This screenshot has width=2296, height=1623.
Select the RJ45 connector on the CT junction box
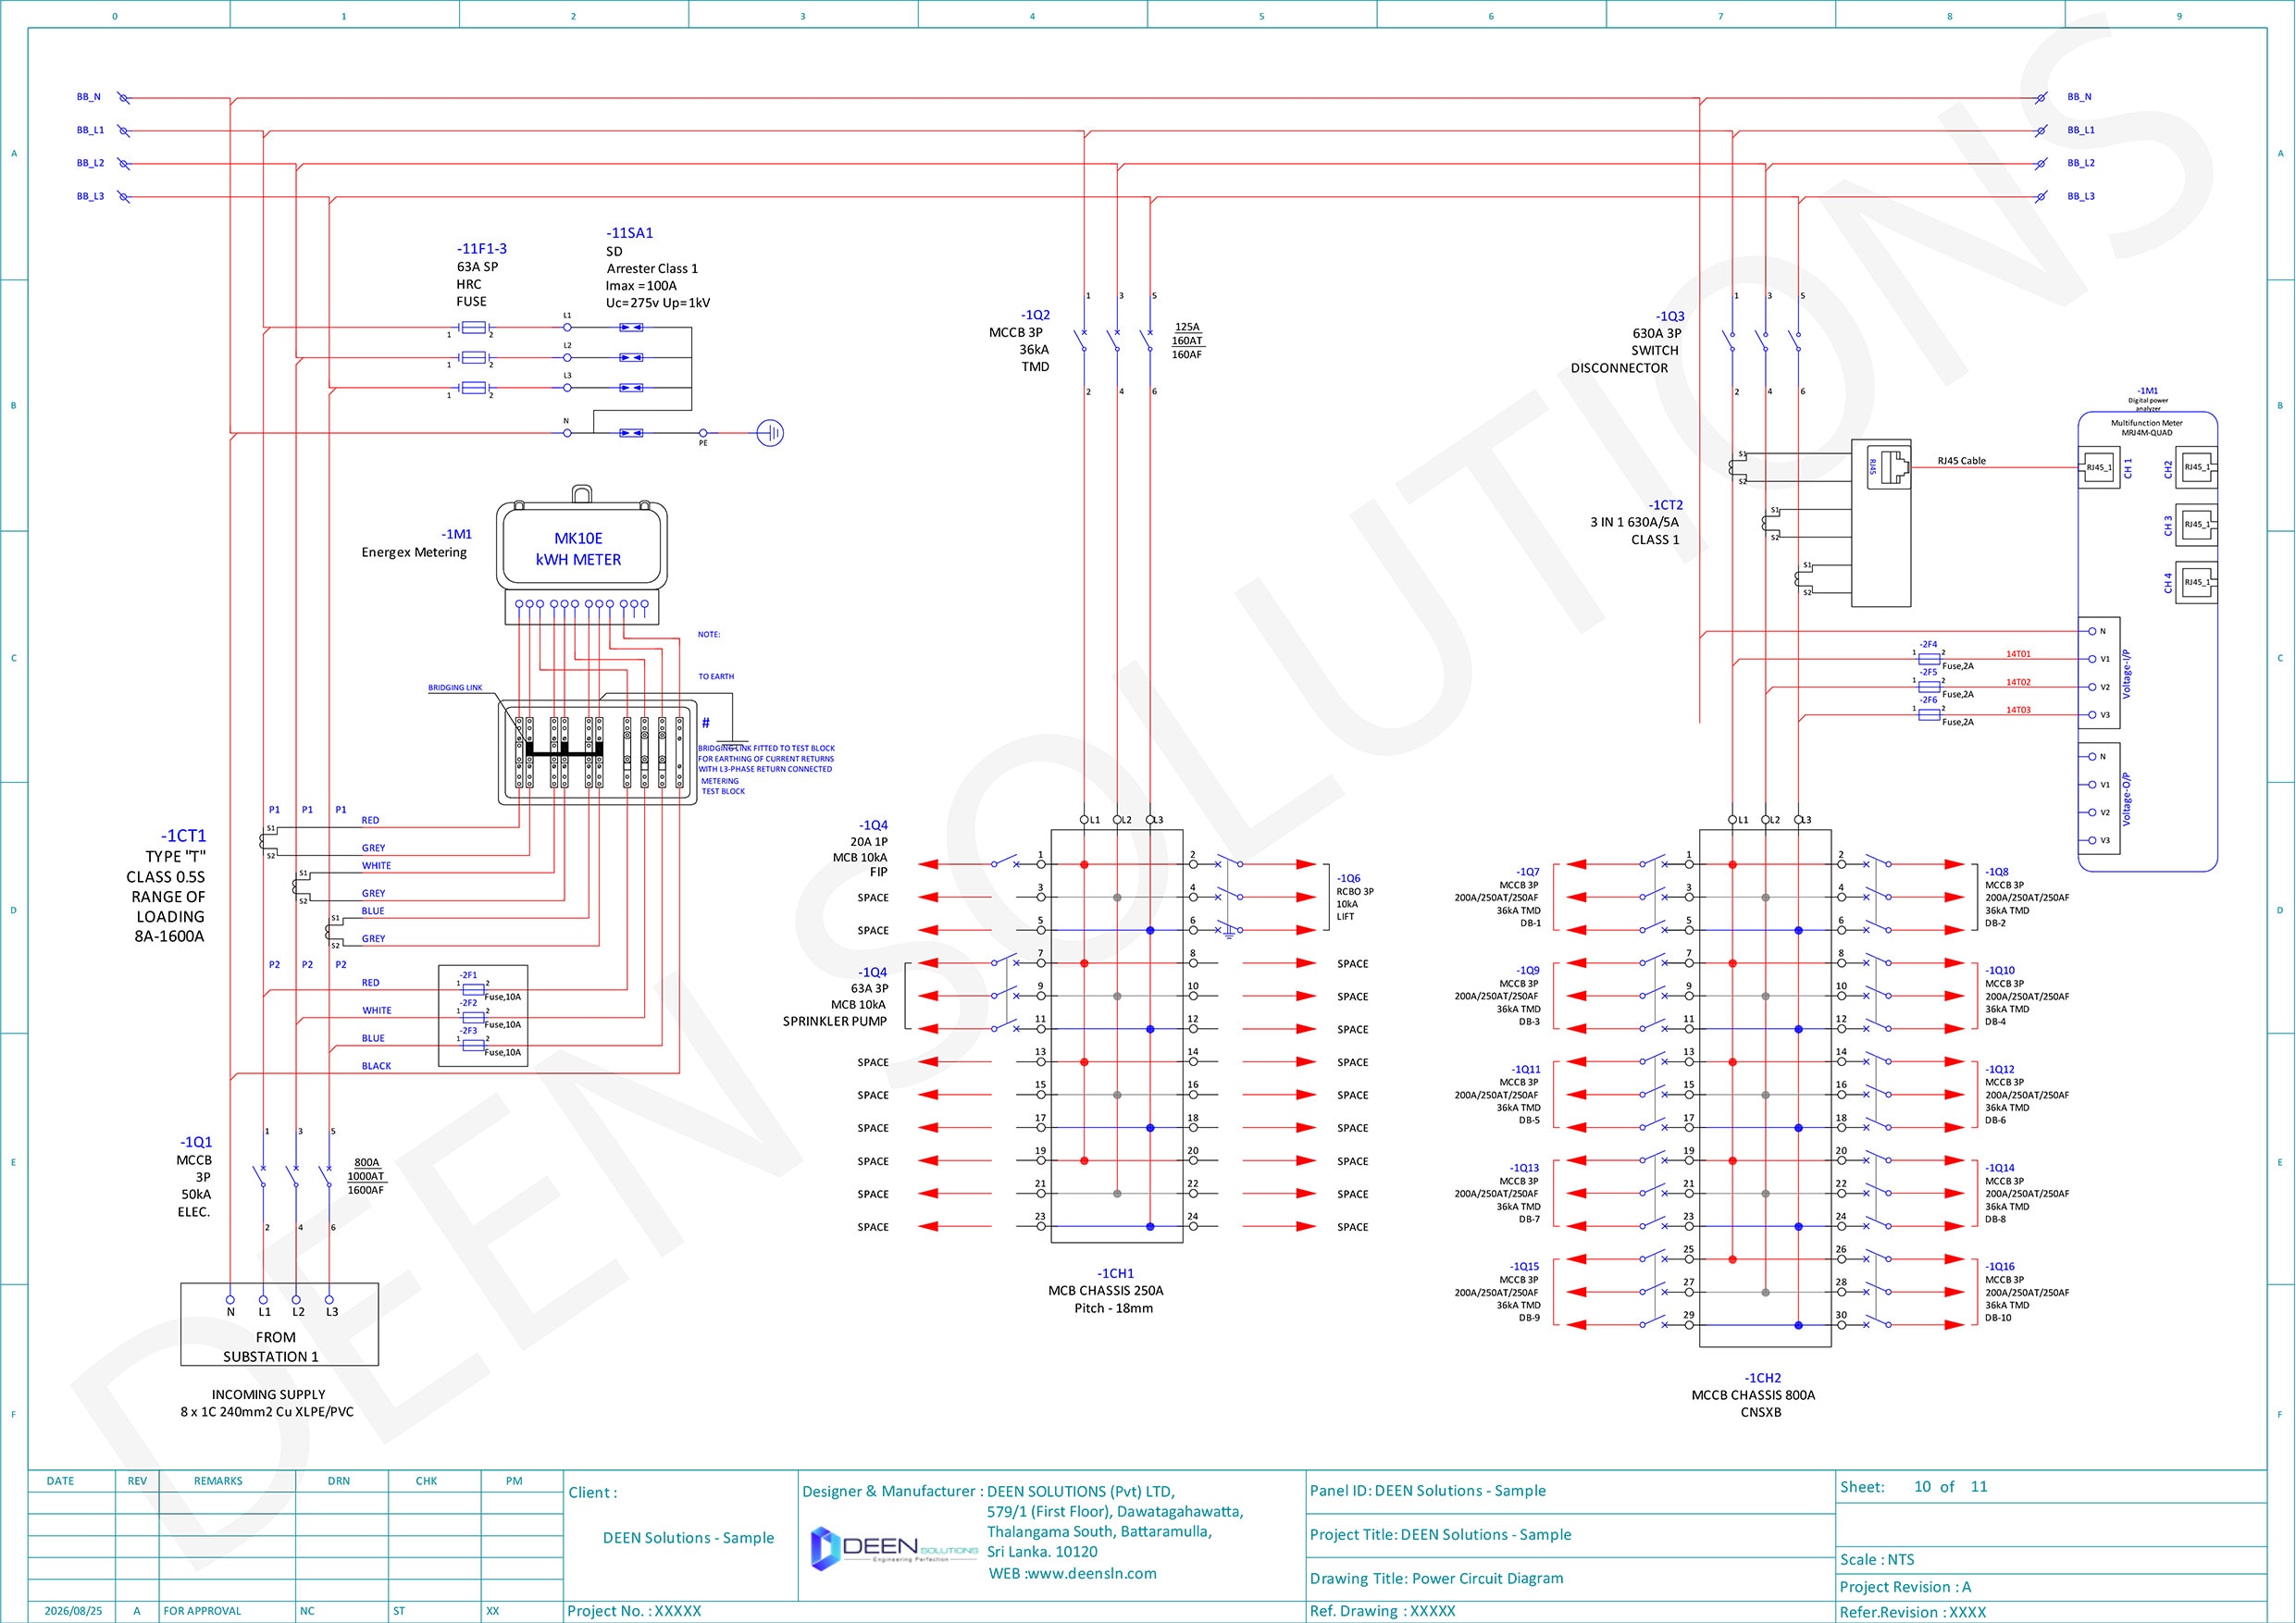click(x=1890, y=466)
